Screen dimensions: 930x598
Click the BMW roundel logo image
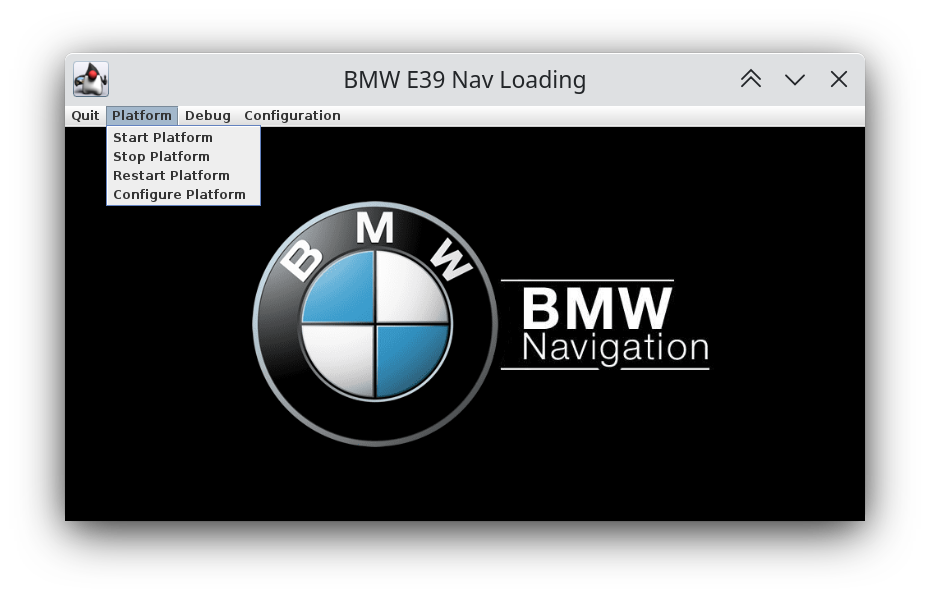(375, 324)
